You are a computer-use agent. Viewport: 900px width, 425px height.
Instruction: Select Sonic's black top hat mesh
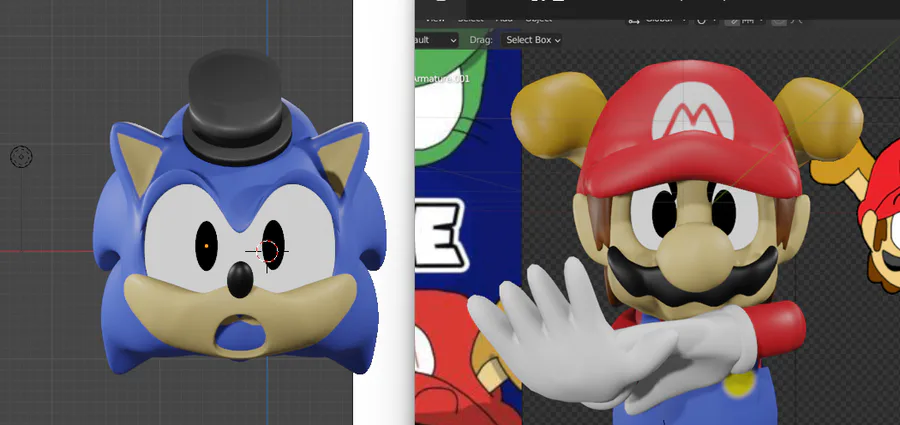click(x=237, y=107)
